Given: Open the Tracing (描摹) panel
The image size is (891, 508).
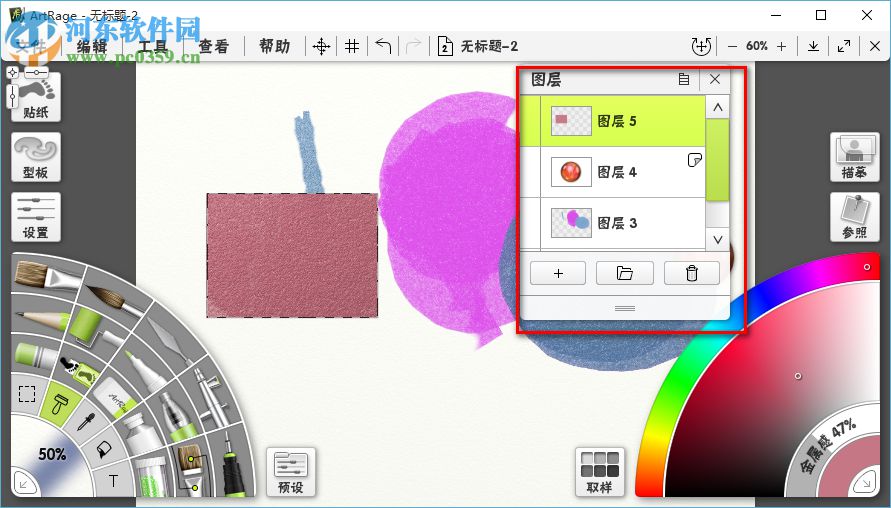Looking at the screenshot, I should tap(855, 157).
